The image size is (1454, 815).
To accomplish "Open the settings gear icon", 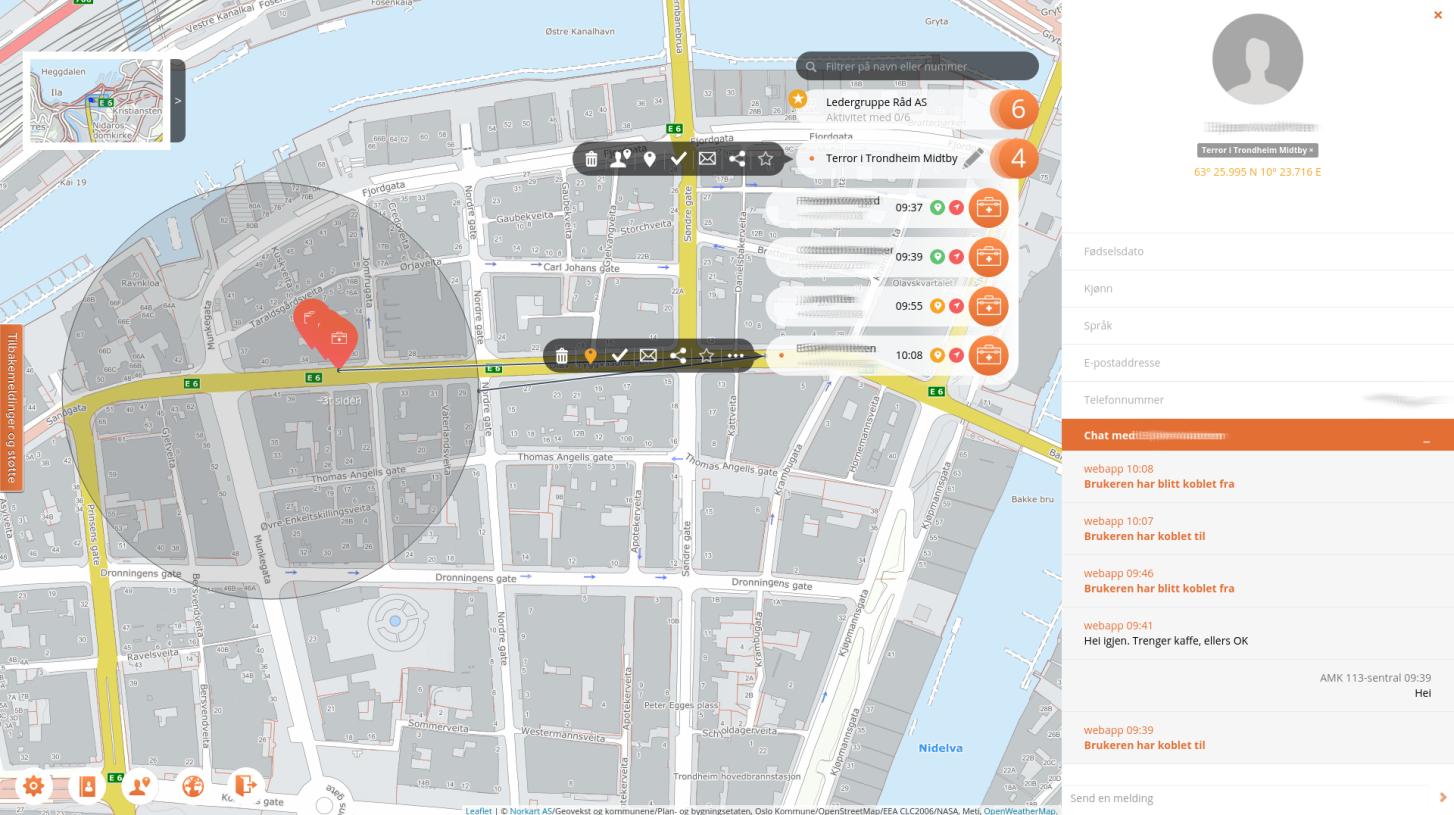I will [33, 786].
